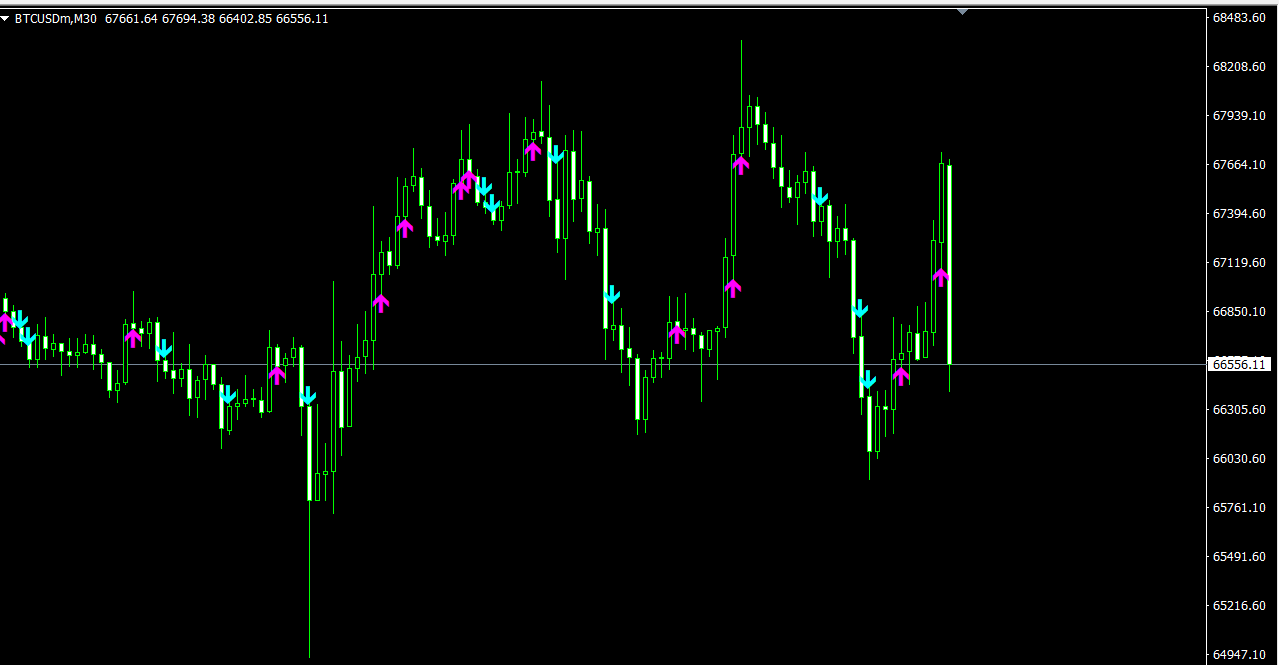Screen dimensions: 1279x665
Task: Click the 67119.60 price scale label
Action: (1238, 263)
